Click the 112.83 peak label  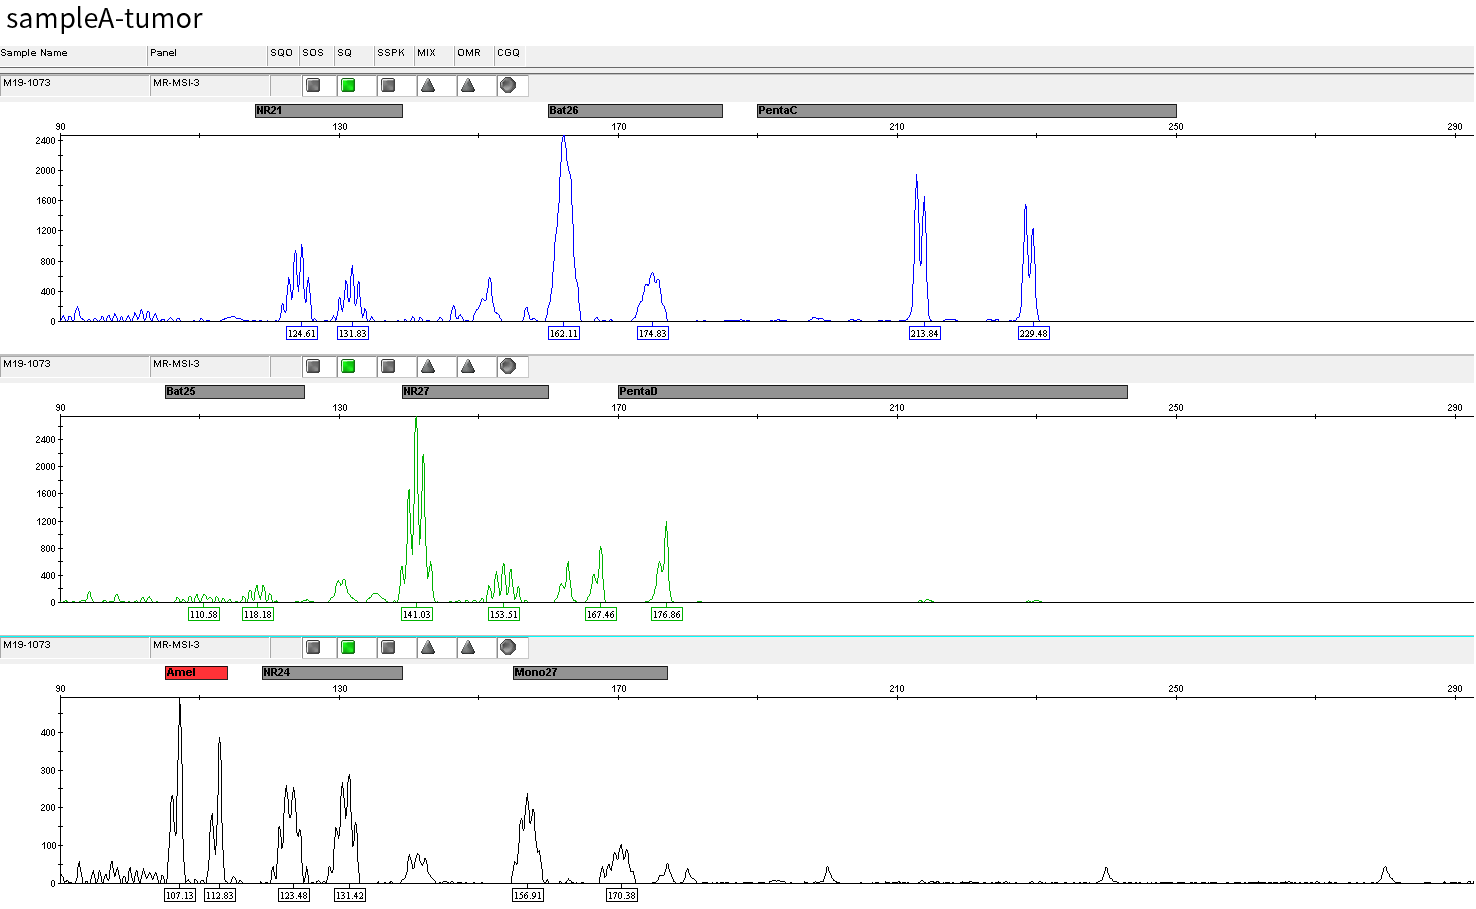[x=220, y=895]
